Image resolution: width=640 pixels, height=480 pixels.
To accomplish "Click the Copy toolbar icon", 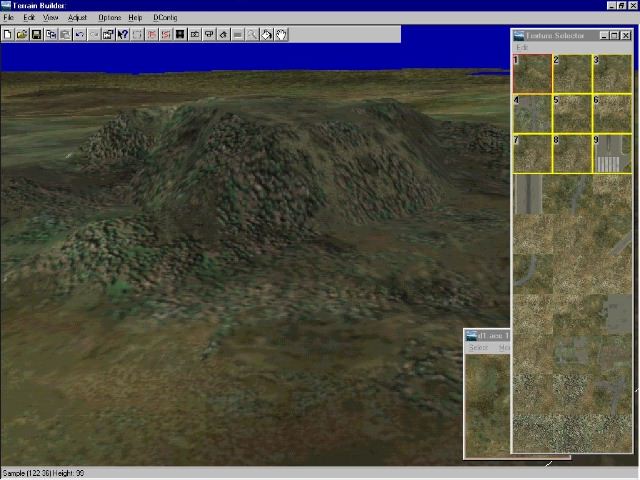I will coord(51,34).
